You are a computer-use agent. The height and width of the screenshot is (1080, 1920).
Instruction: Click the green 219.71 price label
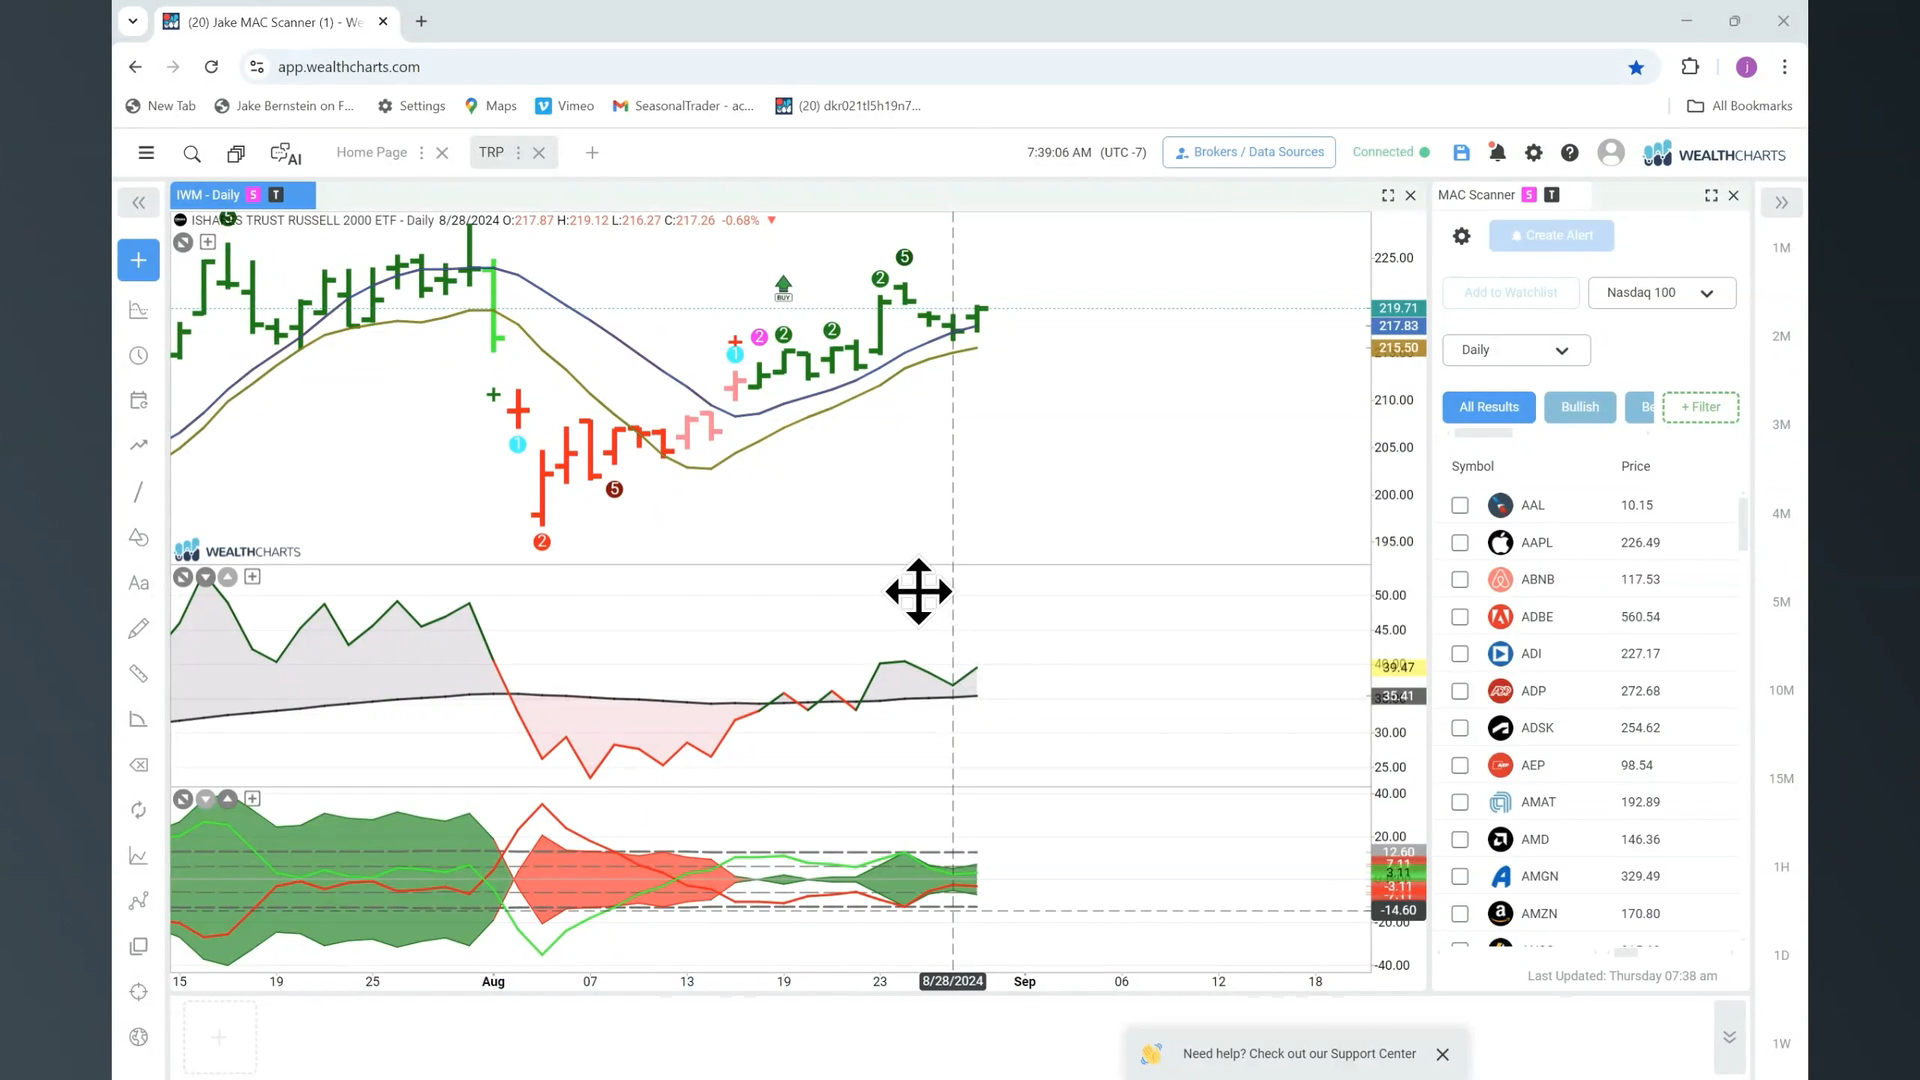click(1398, 308)
